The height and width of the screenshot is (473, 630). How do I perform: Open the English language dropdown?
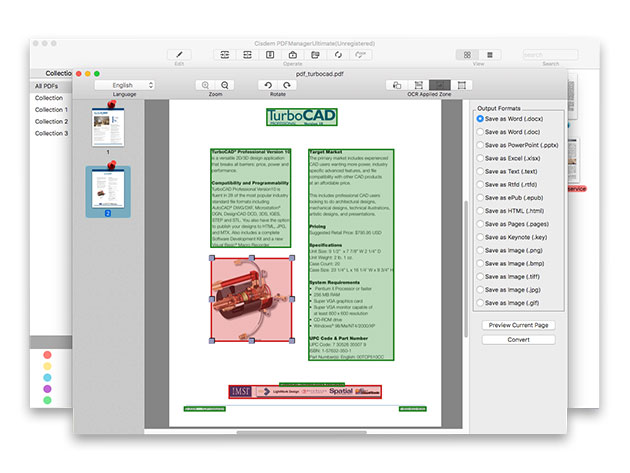click(x=125, y=85)
